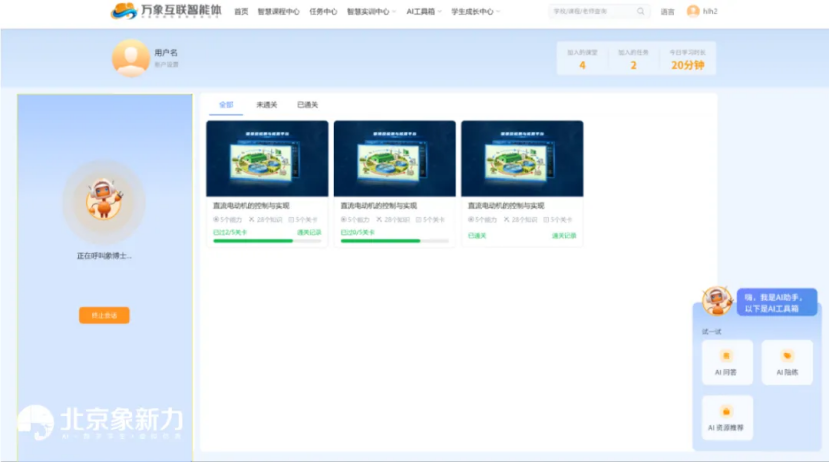Click the large user avatar photo
The width and height of the screenshot is (830, 463).
coord(130,58)
